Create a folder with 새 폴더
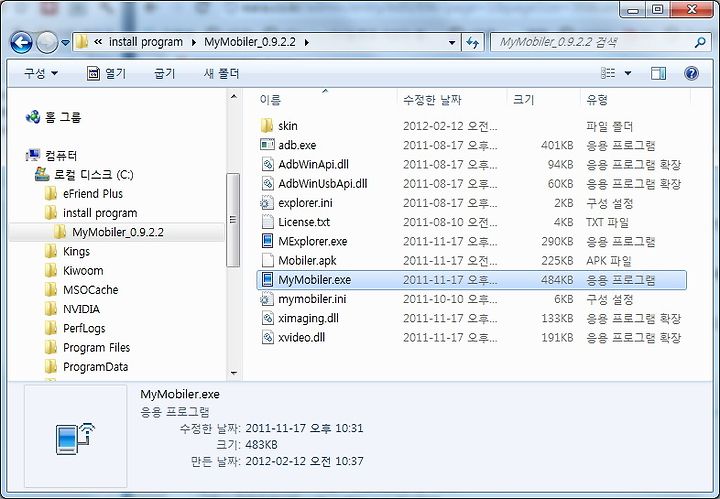 point(221,73)
